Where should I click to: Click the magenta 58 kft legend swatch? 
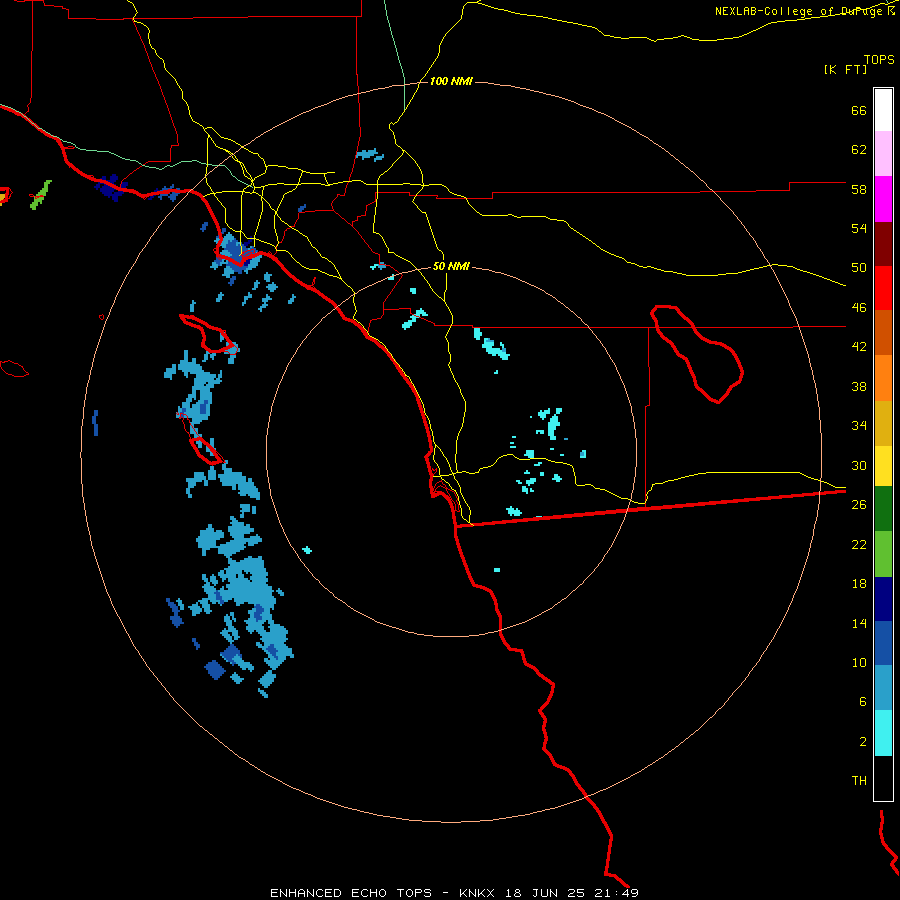click(883, 199)
